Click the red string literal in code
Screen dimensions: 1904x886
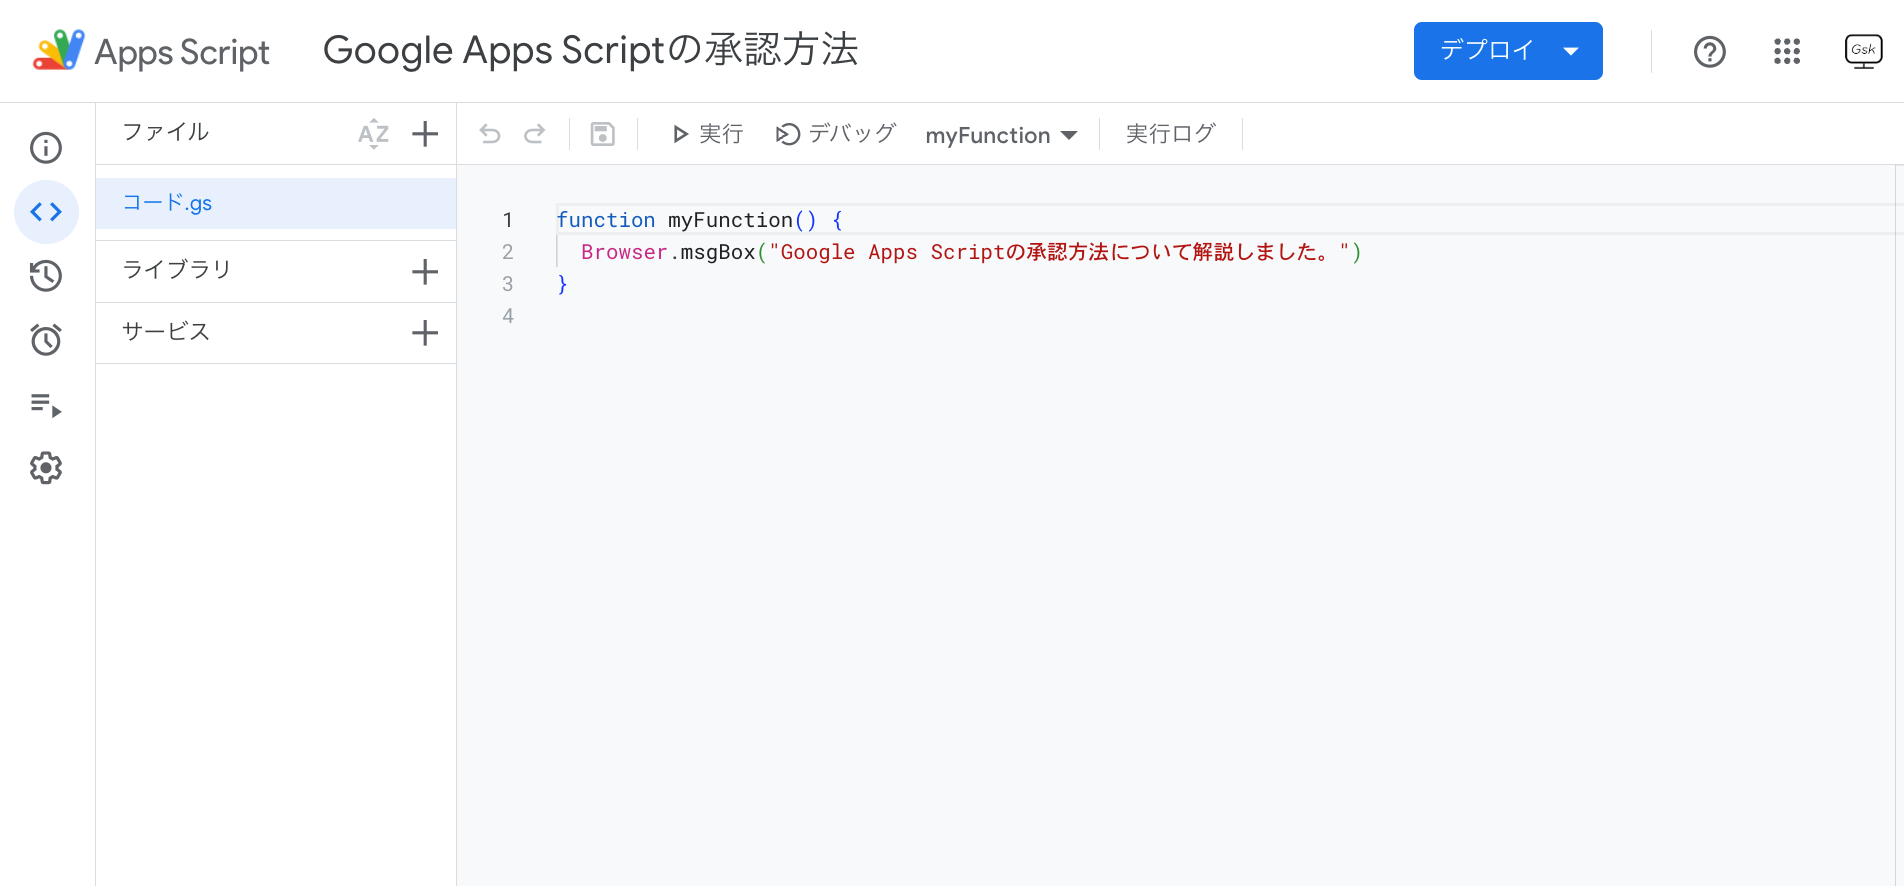click(1059, 252)
